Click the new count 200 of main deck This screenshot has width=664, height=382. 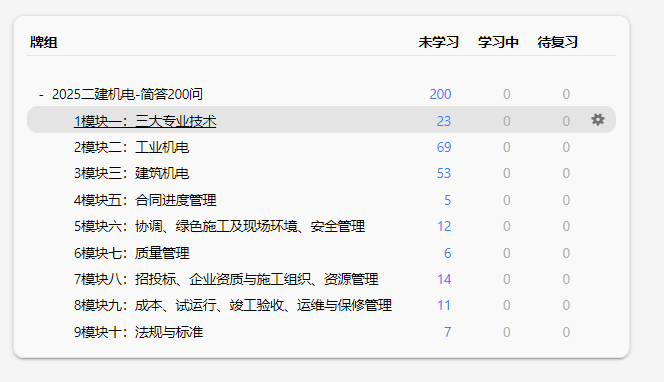tap(440, 94)
